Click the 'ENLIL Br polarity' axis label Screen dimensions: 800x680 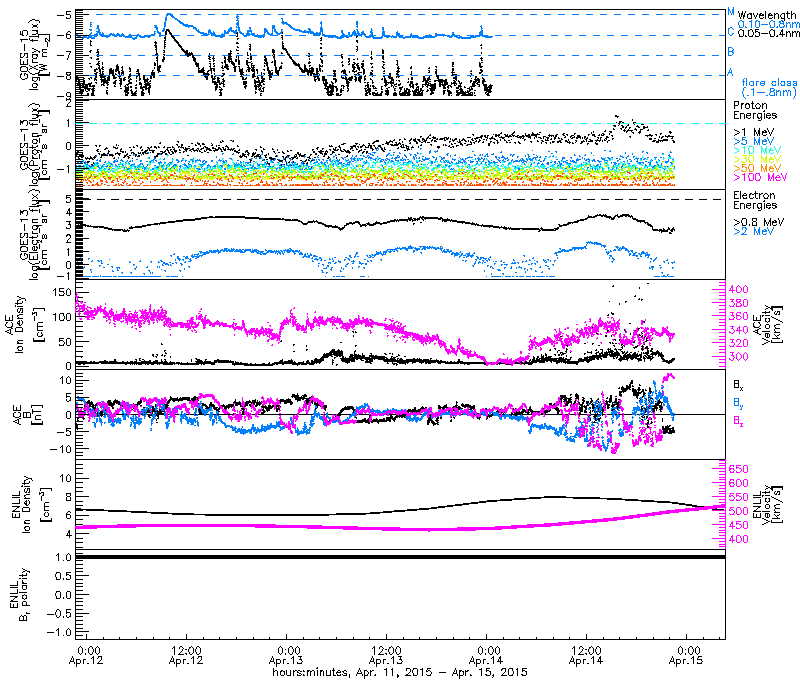pos(19,595)
